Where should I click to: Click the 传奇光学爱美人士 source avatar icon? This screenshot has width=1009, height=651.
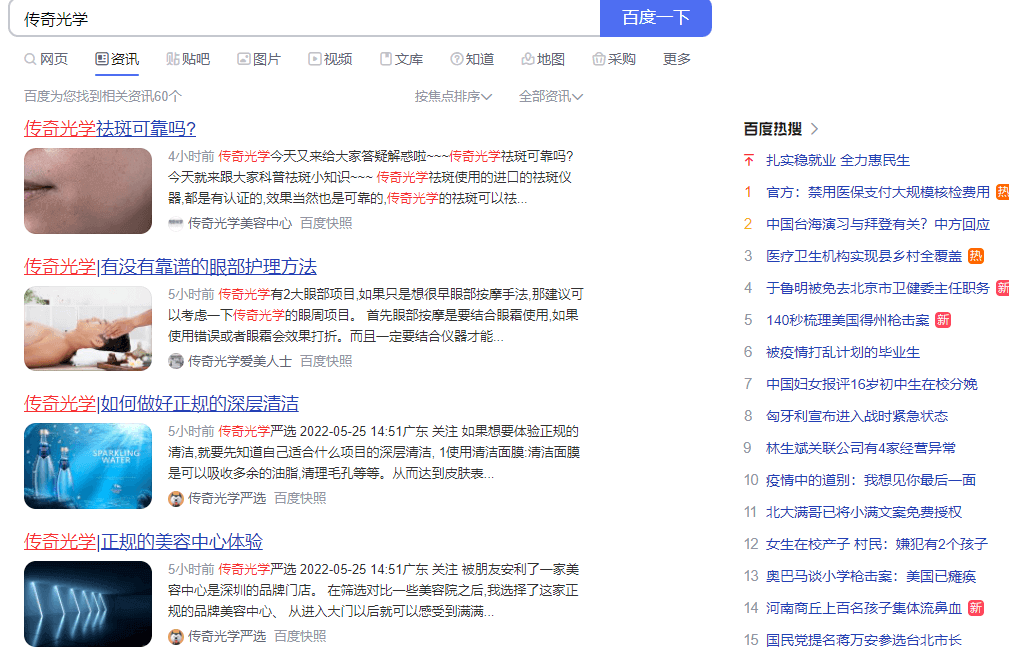176,361
